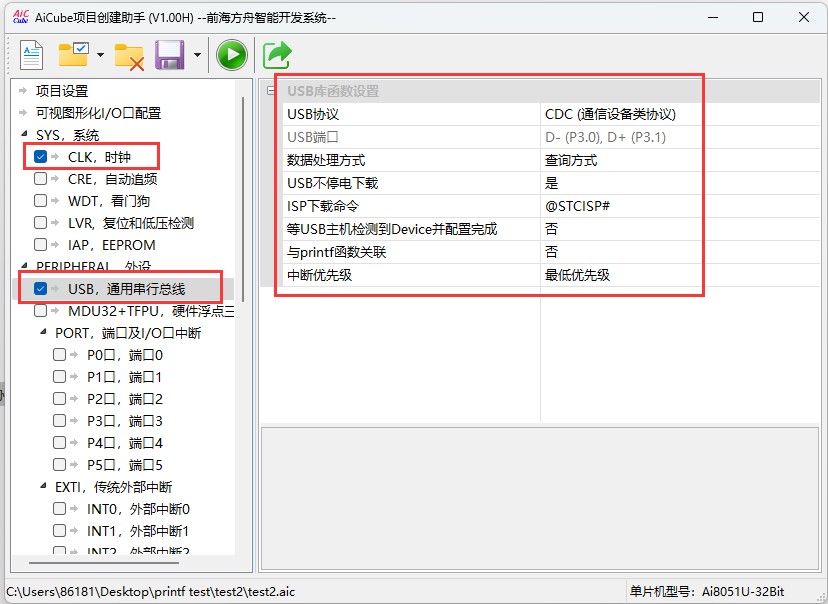This screenshot has width=828, height=604.
Task: Click the USB协议 property label
Action: pyautogui.click(x=313, y=114)
